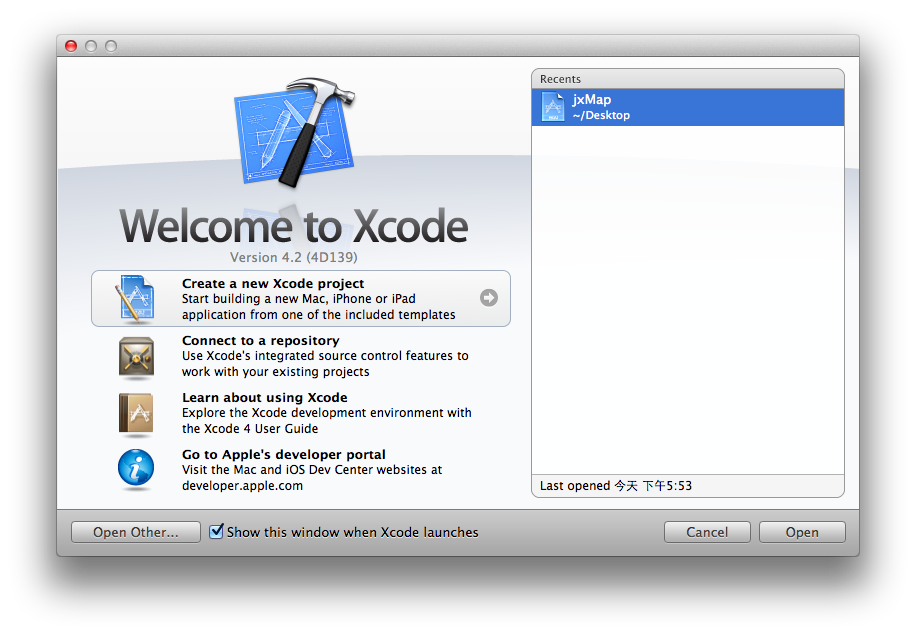Open Learn about using Xcode
The height and width of the screenshot is (635, 916).
265,398
